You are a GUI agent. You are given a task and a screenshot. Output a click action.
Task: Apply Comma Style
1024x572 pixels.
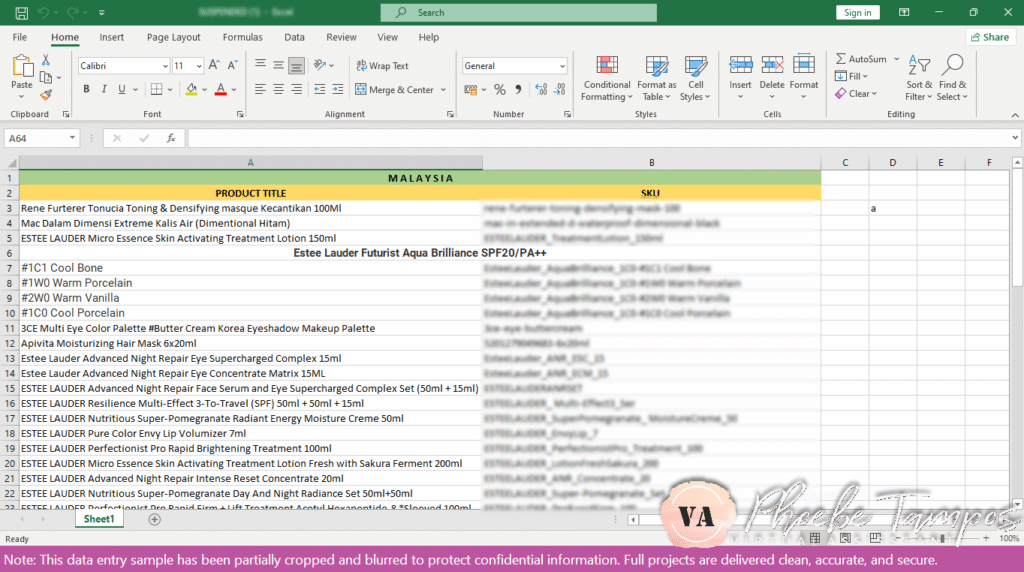coord(518,90)
